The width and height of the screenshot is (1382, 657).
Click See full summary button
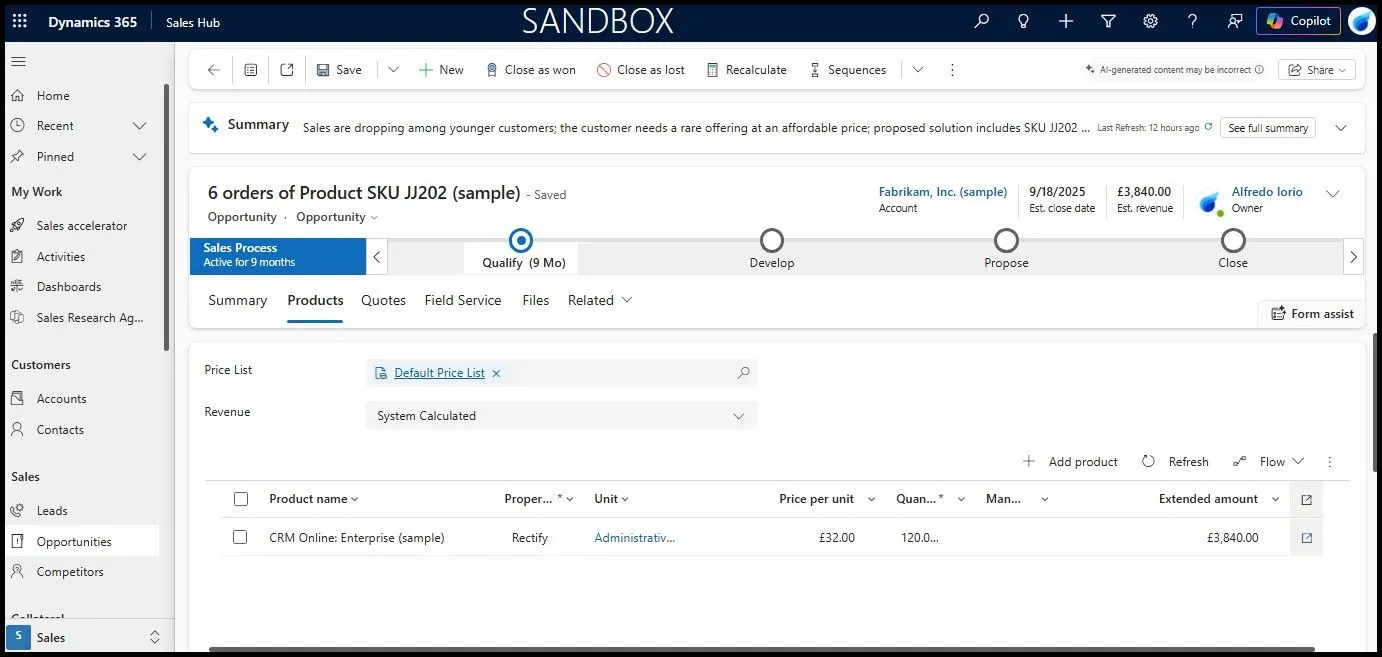[x=1268, y=128]
